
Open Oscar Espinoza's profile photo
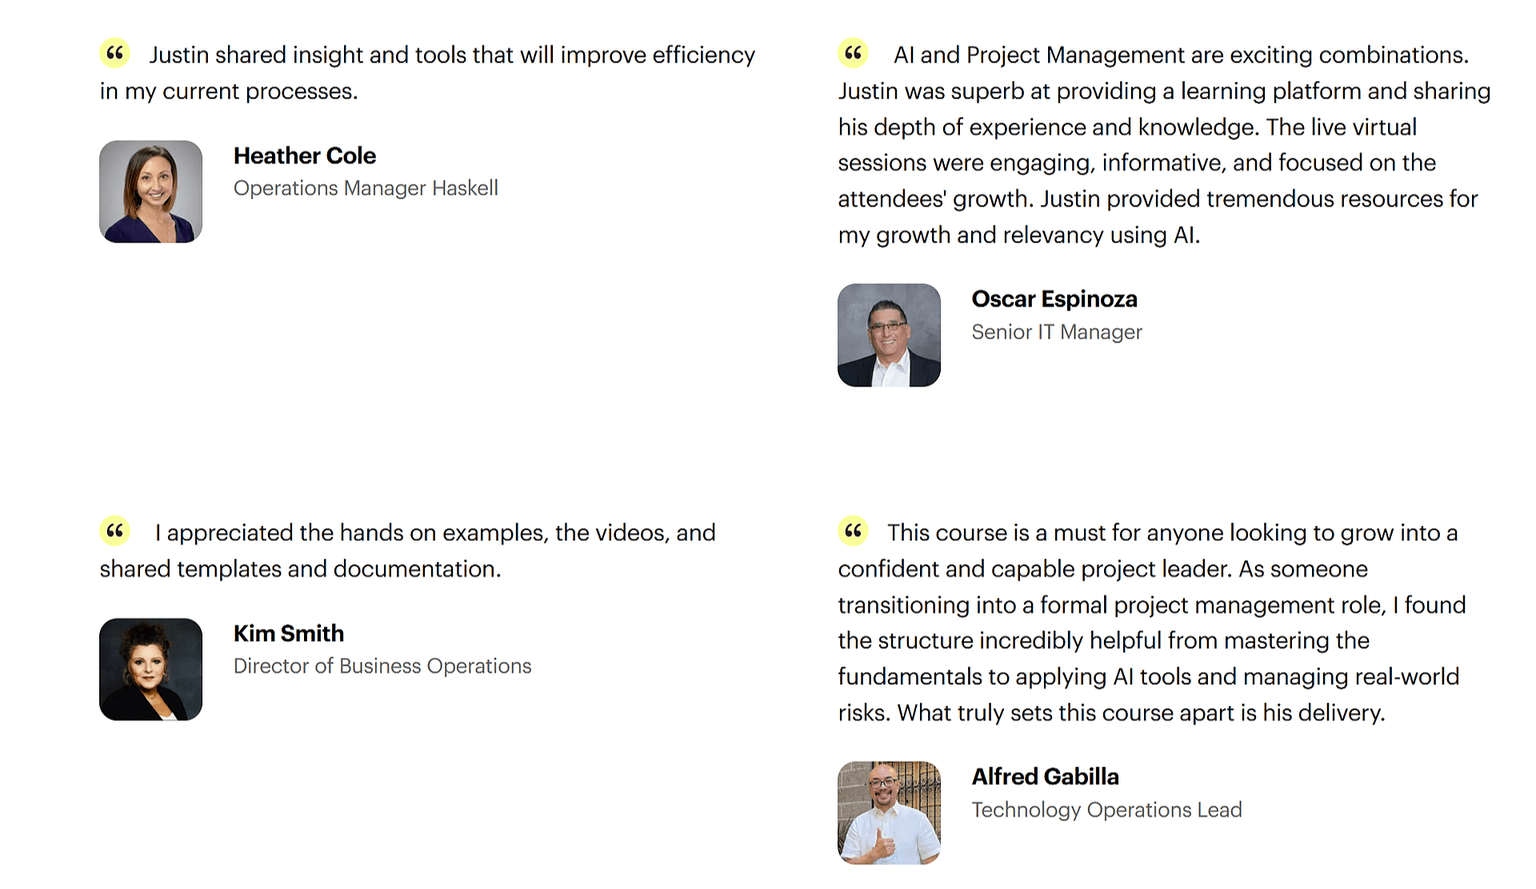[x=889, y=335]
